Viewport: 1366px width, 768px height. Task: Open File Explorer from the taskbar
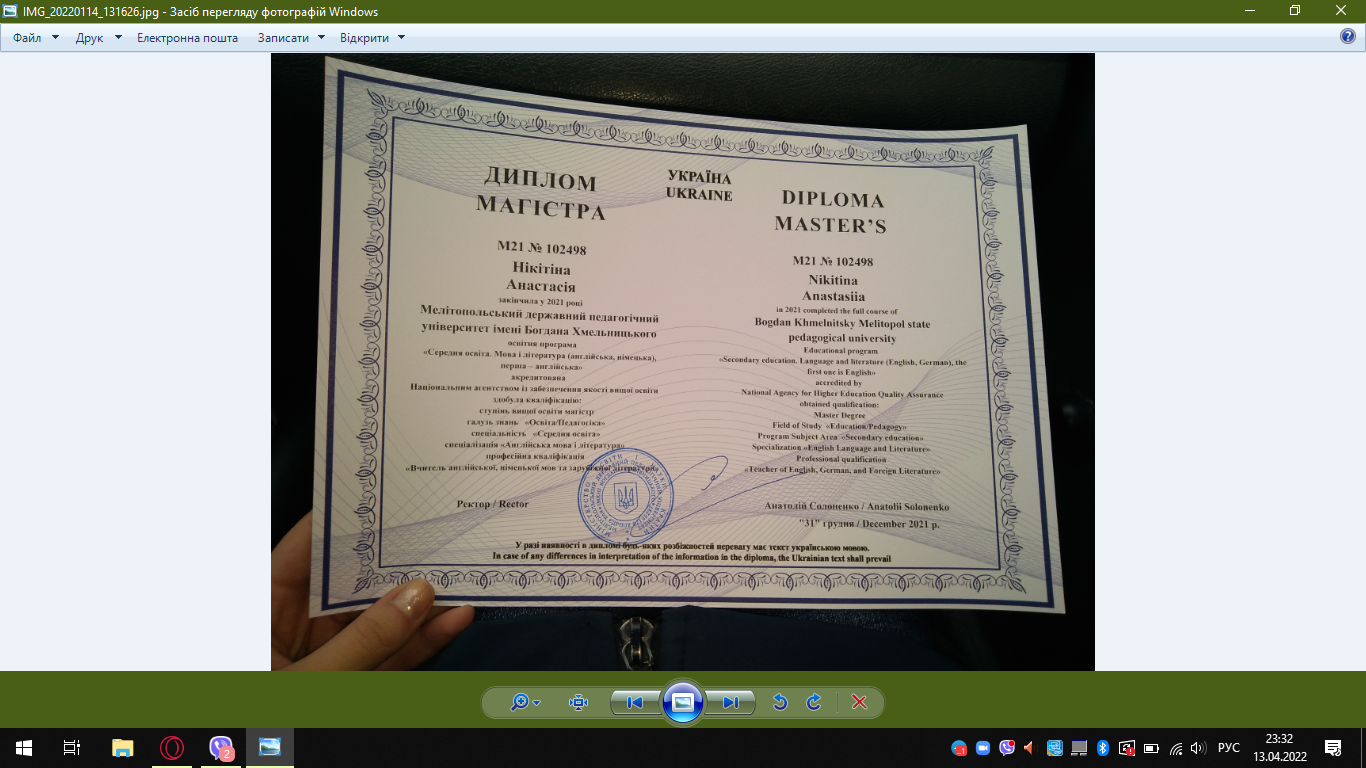(123, 748)
